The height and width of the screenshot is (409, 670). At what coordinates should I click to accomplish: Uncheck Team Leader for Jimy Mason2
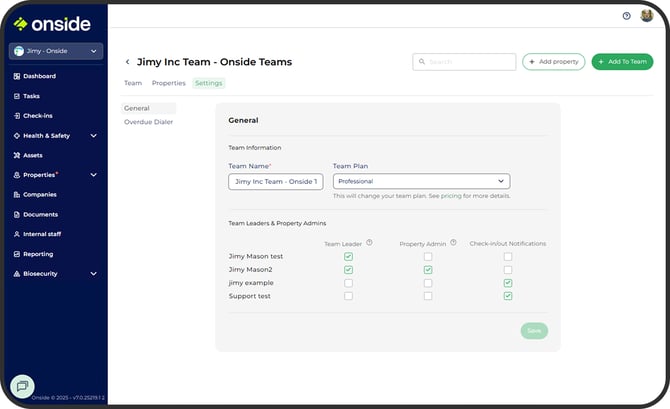point(348,270)
